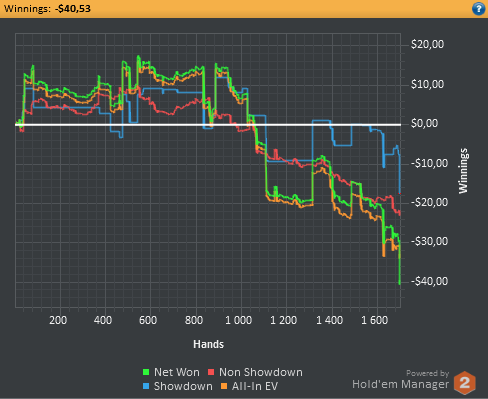Select the All-In EV legend label

[255, 386]
